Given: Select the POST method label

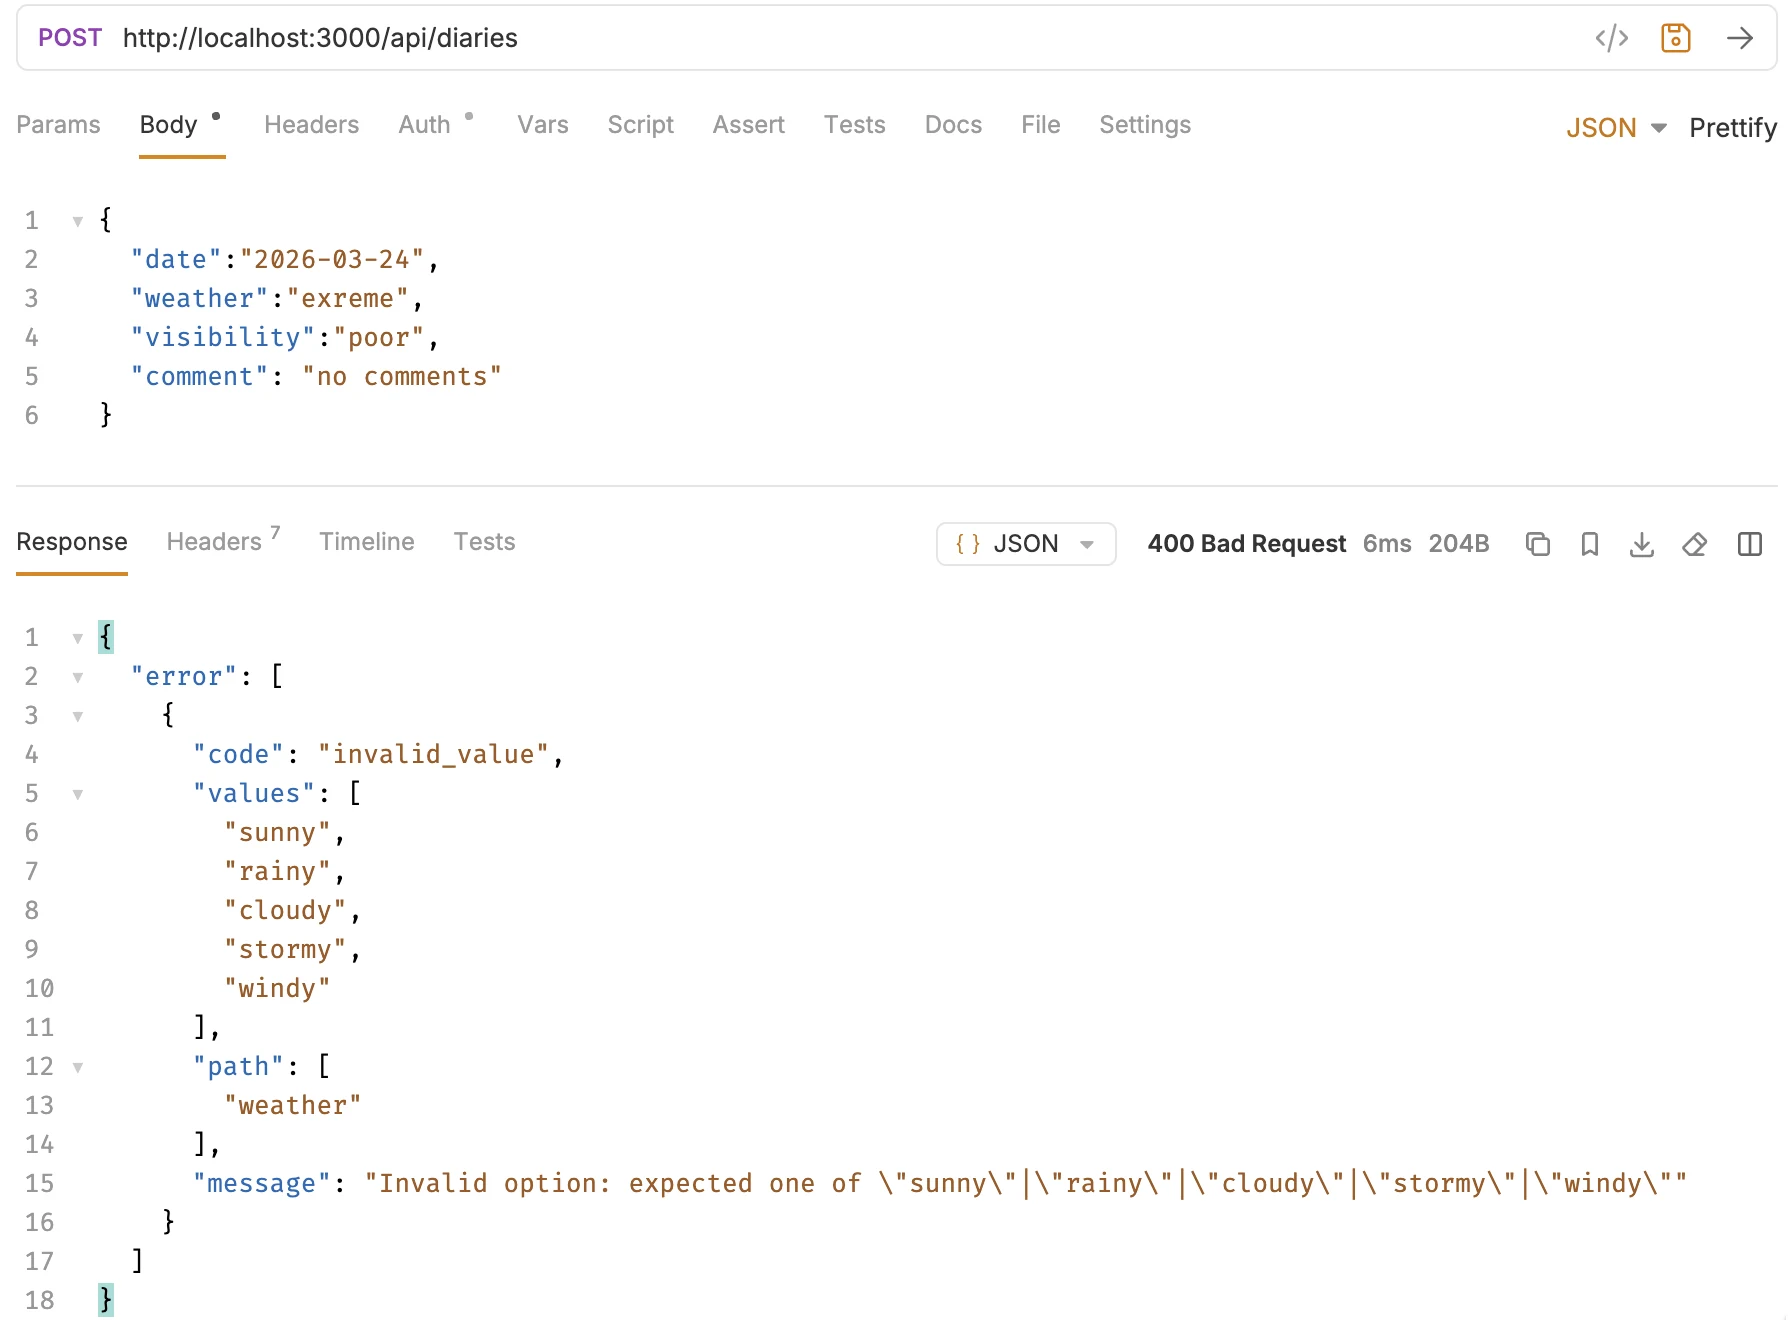Looking at the screenshot, I should [x=70, y=38].
